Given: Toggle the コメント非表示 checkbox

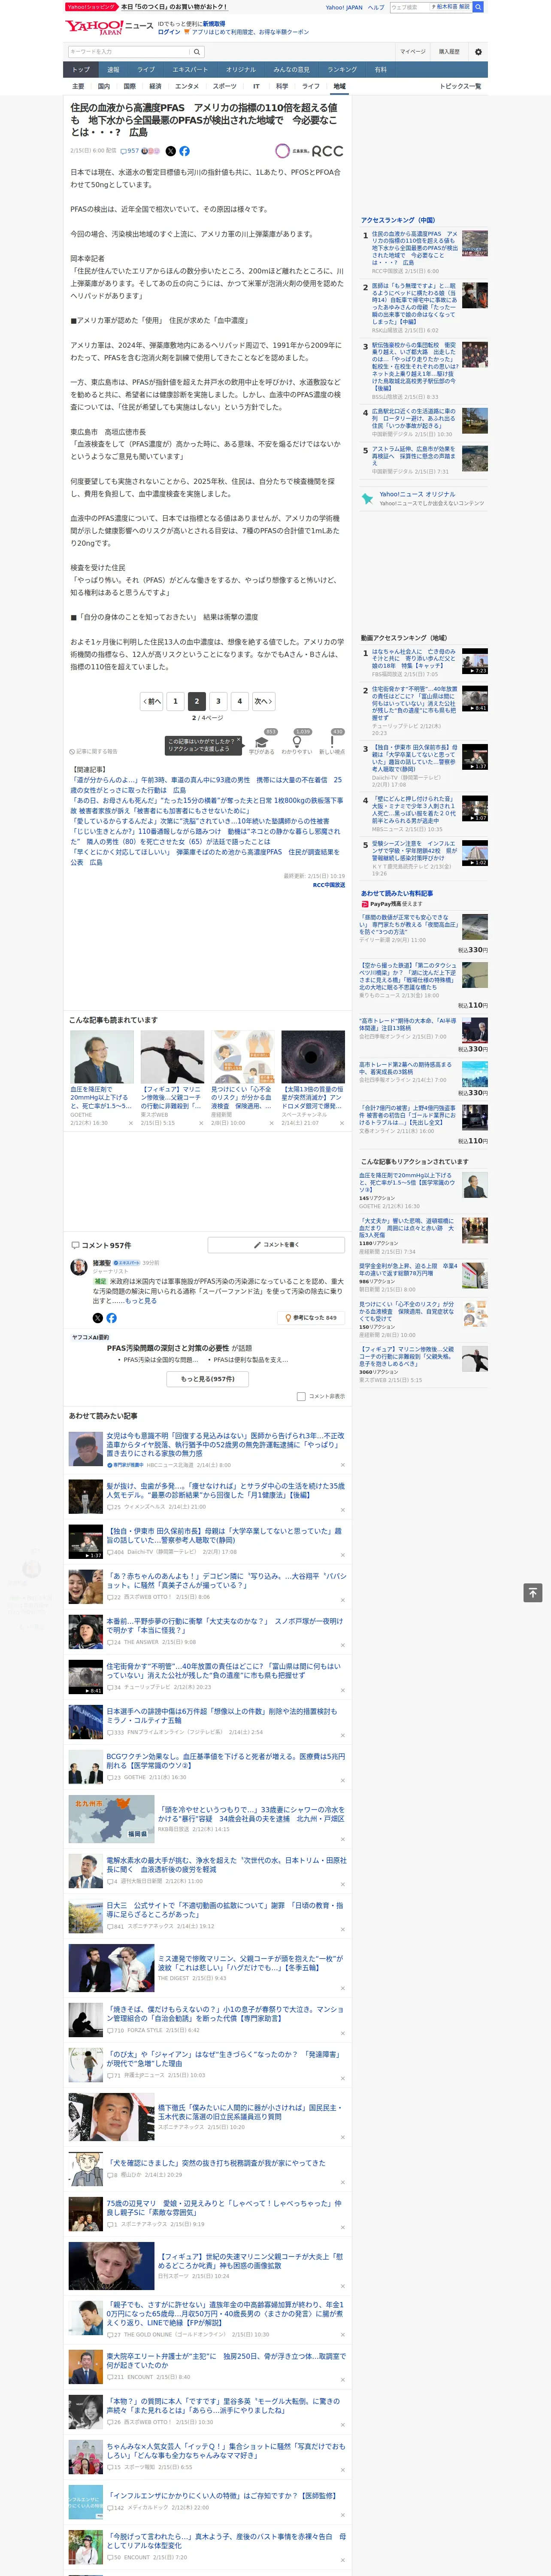Looking at the screenshot, I should coord(301,1396).
